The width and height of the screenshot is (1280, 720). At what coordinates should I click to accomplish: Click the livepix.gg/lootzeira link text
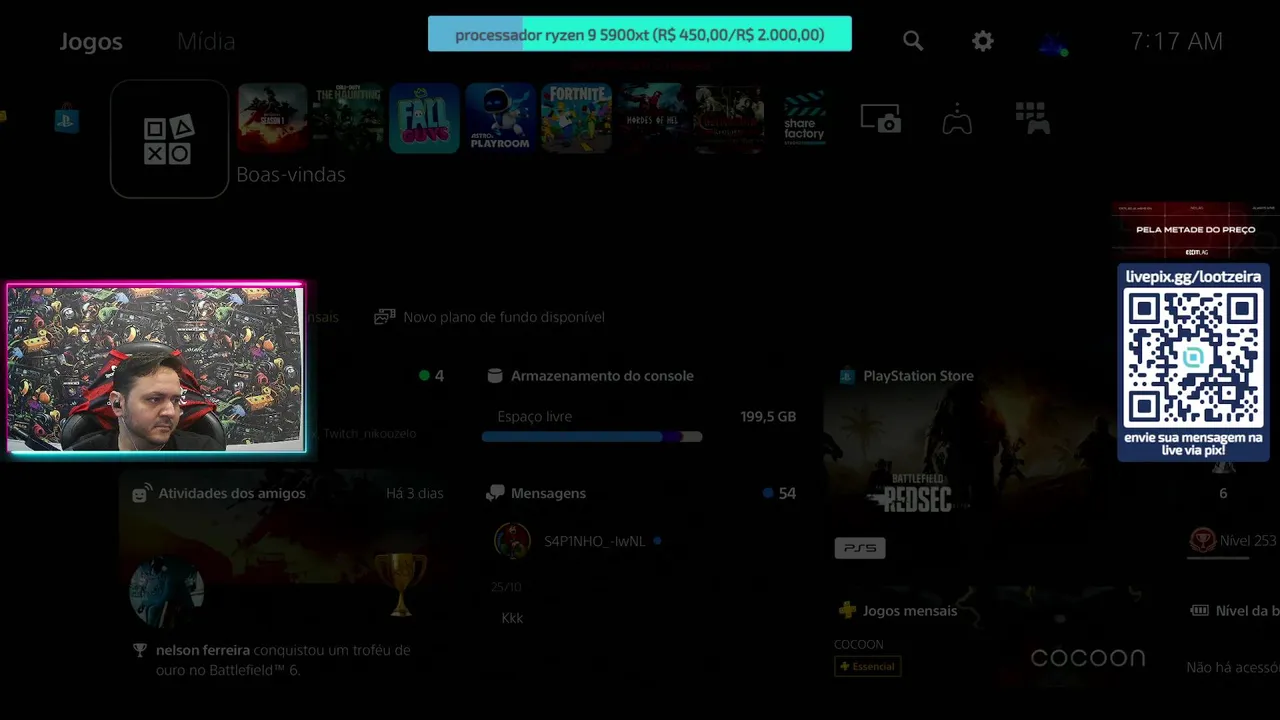coord(1193,277)
